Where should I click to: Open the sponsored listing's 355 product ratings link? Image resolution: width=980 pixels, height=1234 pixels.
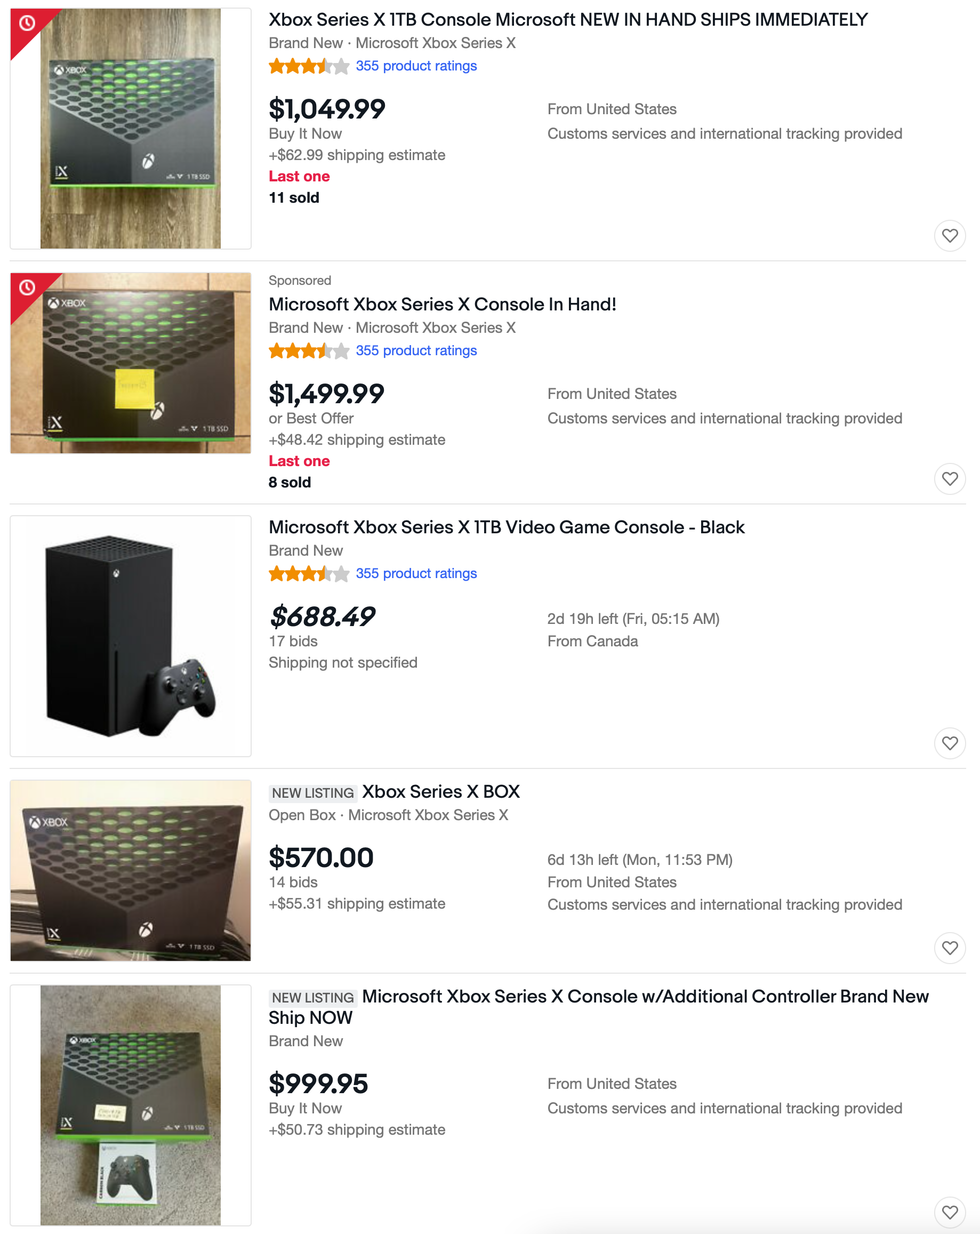pyautogui.click(x=414, y=350)
